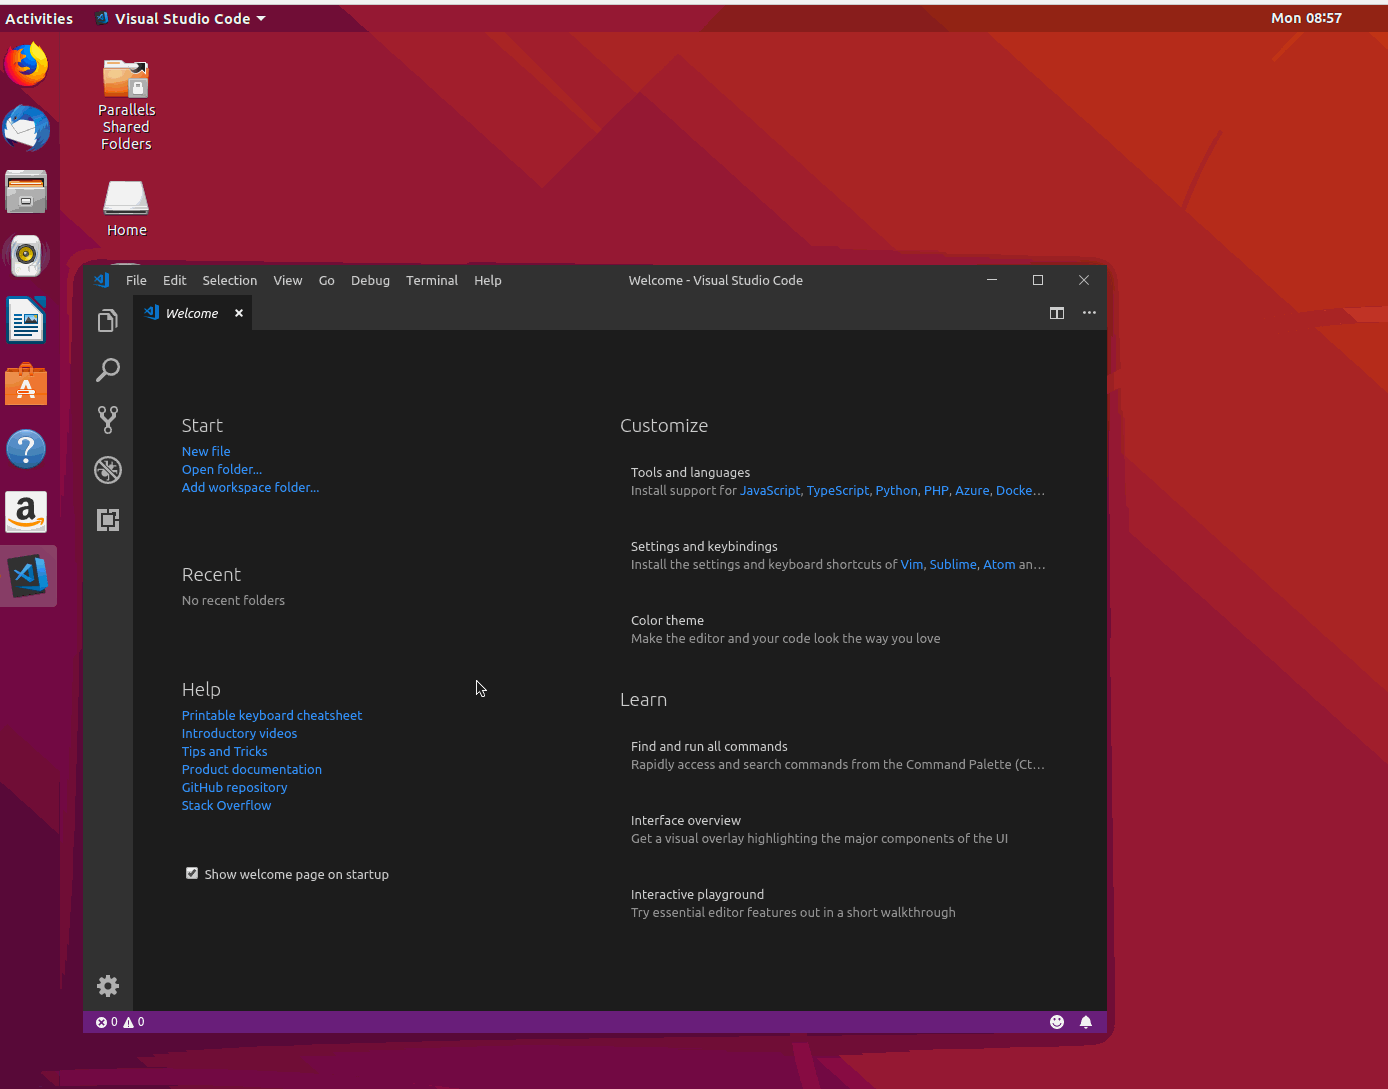Open Stack Overflow link

tap(227, 805)
